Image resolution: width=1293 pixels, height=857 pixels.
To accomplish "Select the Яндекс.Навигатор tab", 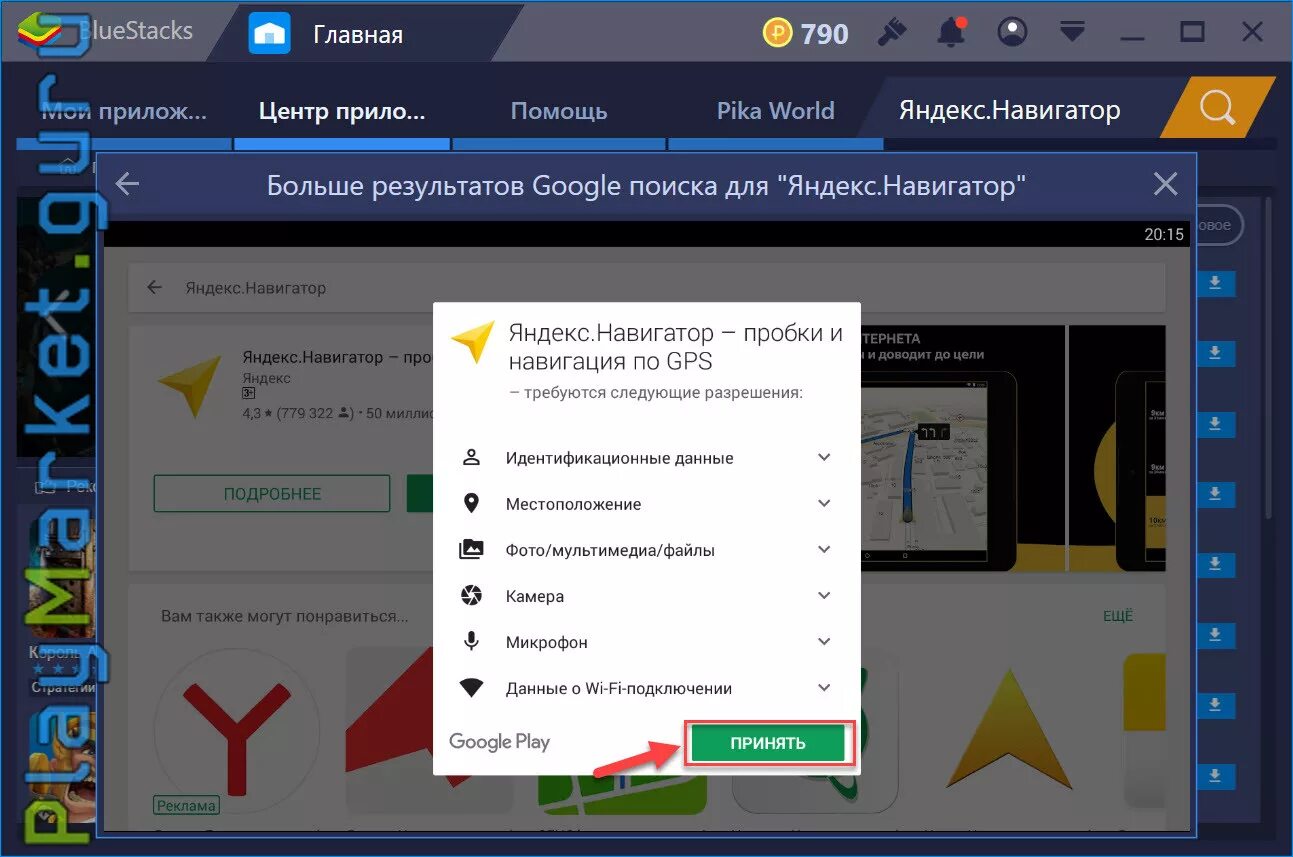I will point(1009,110).
